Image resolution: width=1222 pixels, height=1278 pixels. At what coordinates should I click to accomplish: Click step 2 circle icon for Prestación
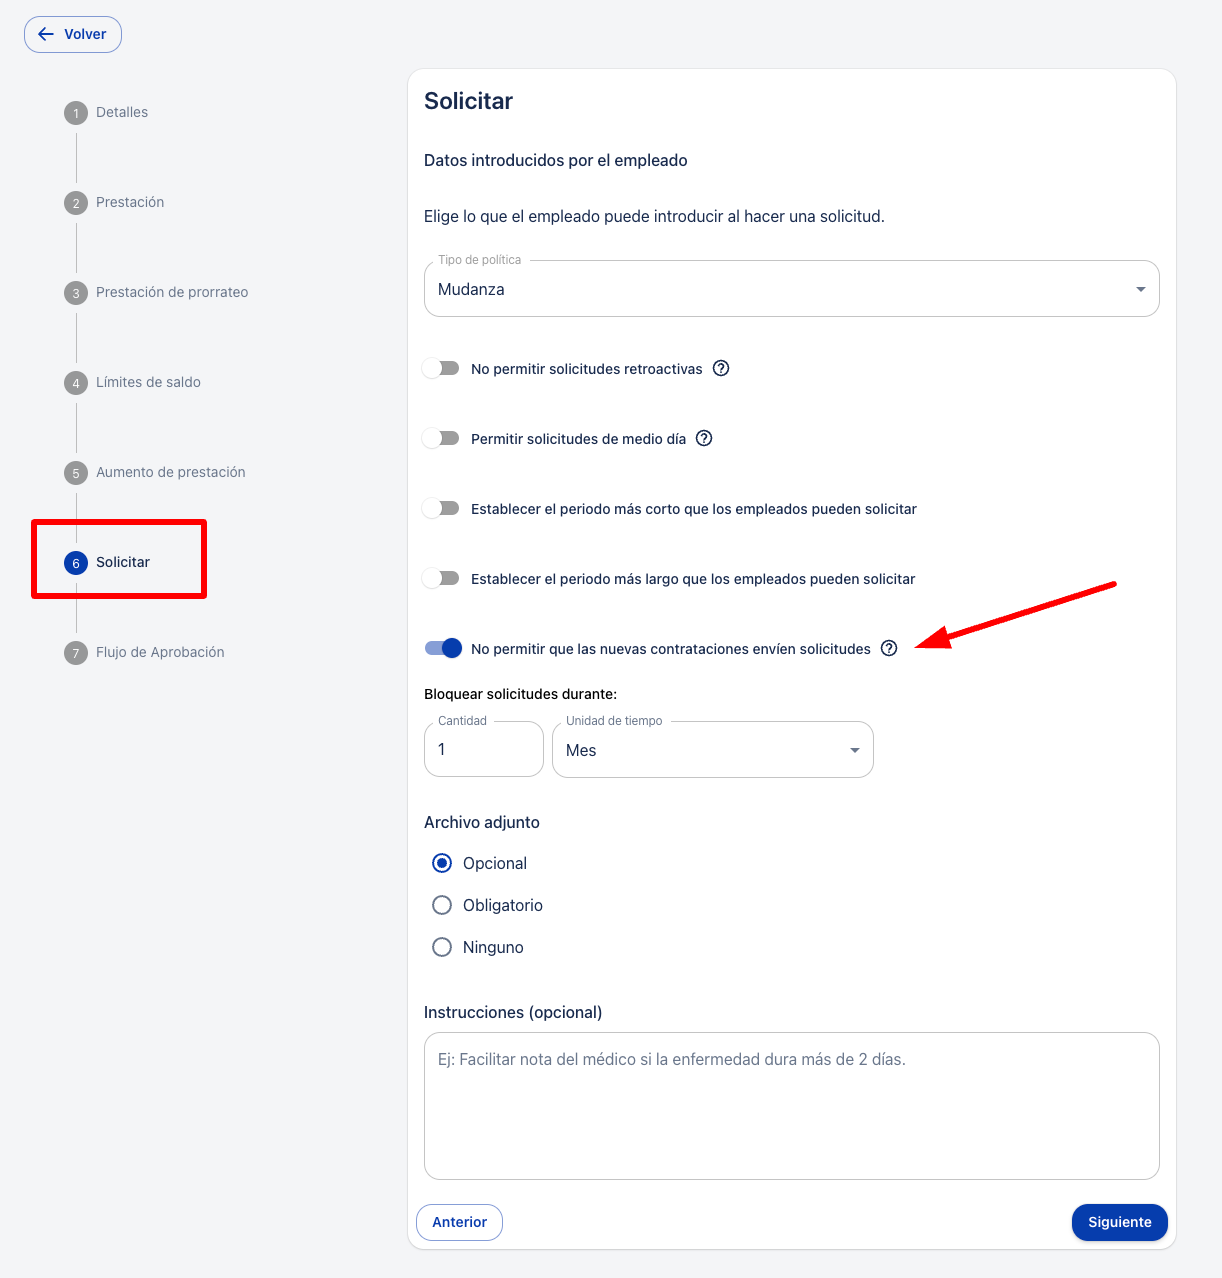(76, 203)
